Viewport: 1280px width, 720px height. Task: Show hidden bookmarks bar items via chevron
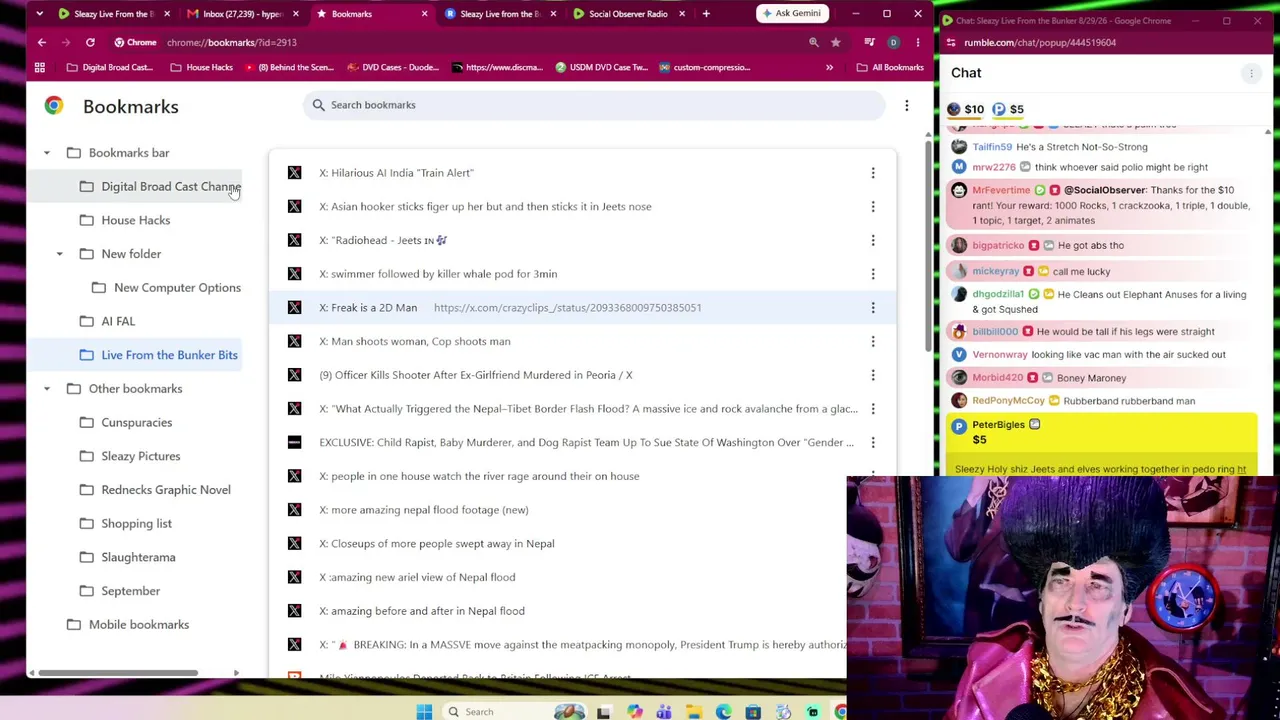pos(829,67)
